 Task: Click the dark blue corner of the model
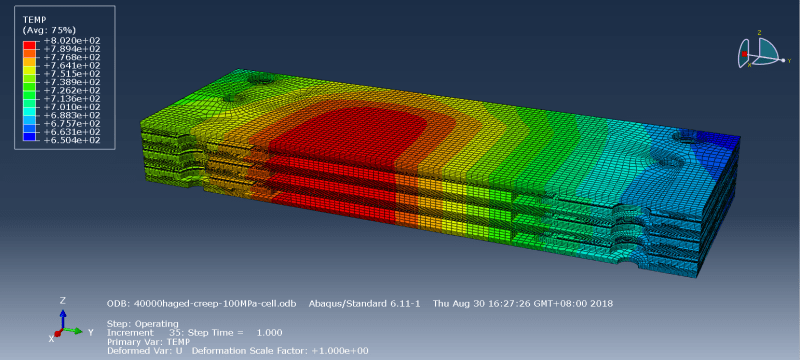pyautogui.click(x=719, y=138)
